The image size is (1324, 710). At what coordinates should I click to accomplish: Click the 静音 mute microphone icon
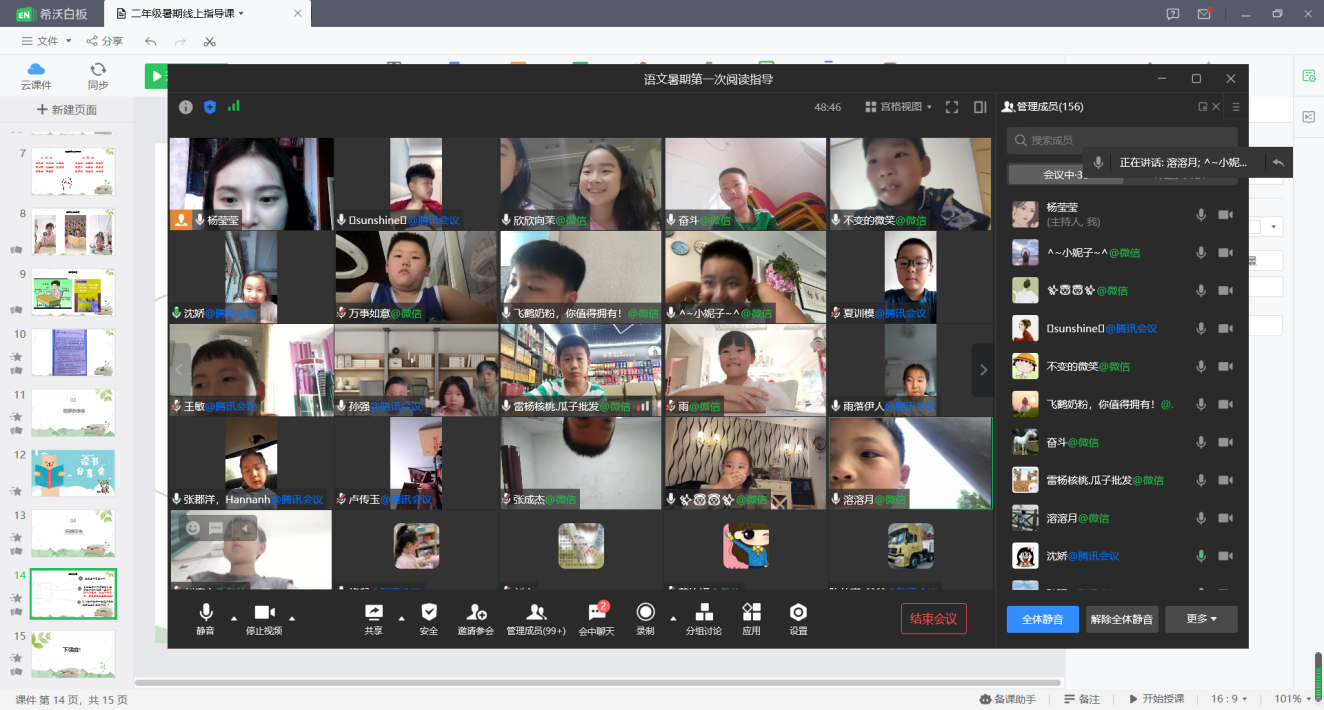(206, 612)
